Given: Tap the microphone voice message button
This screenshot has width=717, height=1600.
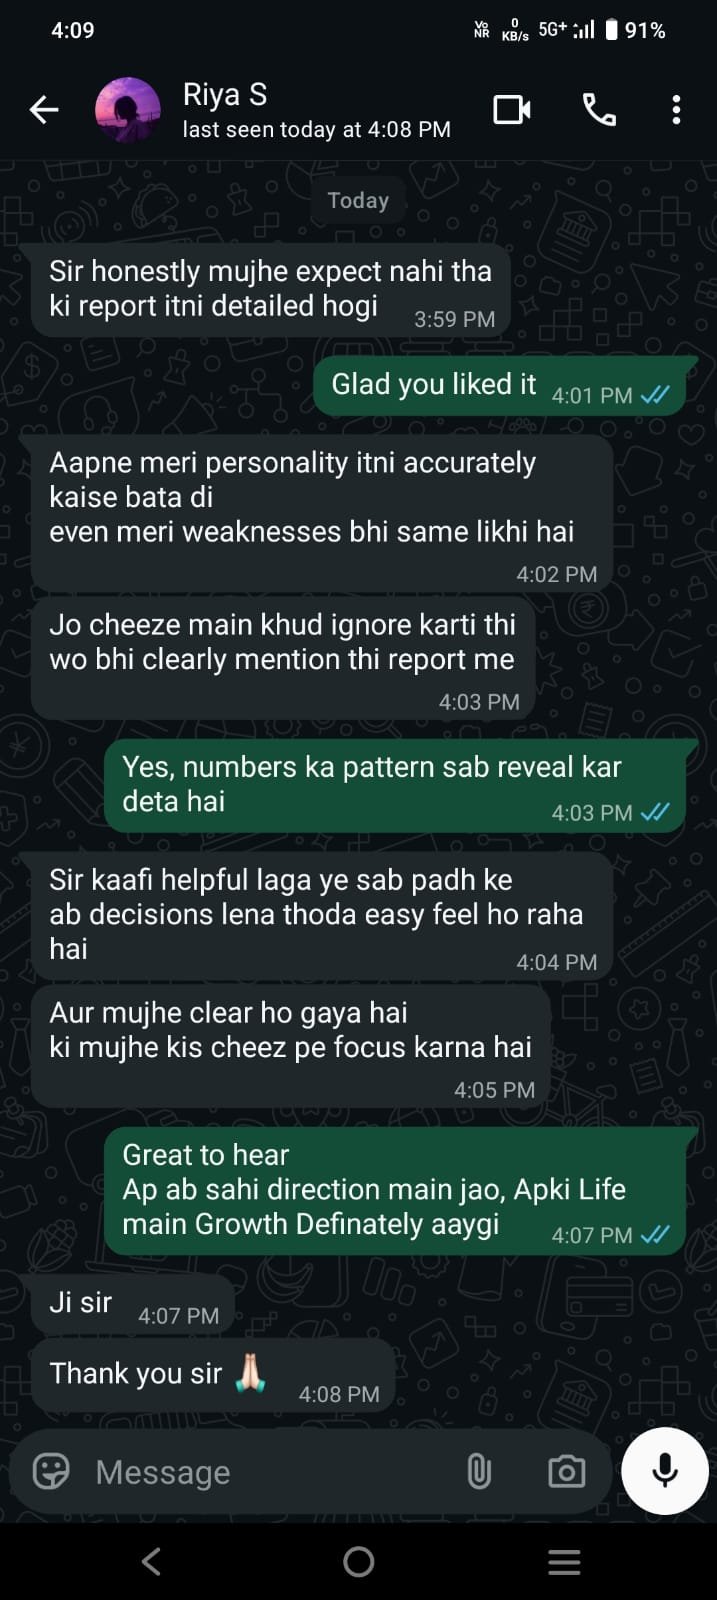Looking at the screenshot, I should (665, 1471).
